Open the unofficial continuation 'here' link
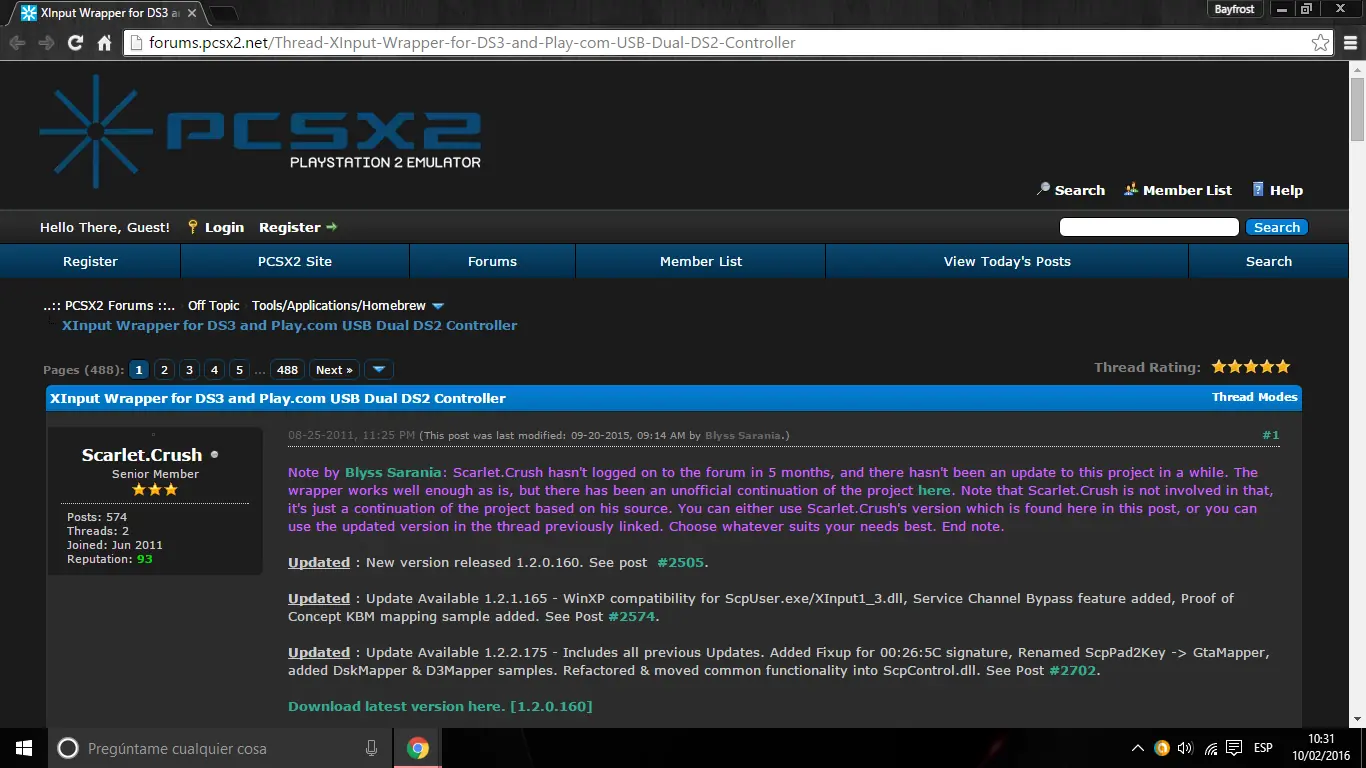This screenshot has height=768, width=1366. (x=935, y=491)
